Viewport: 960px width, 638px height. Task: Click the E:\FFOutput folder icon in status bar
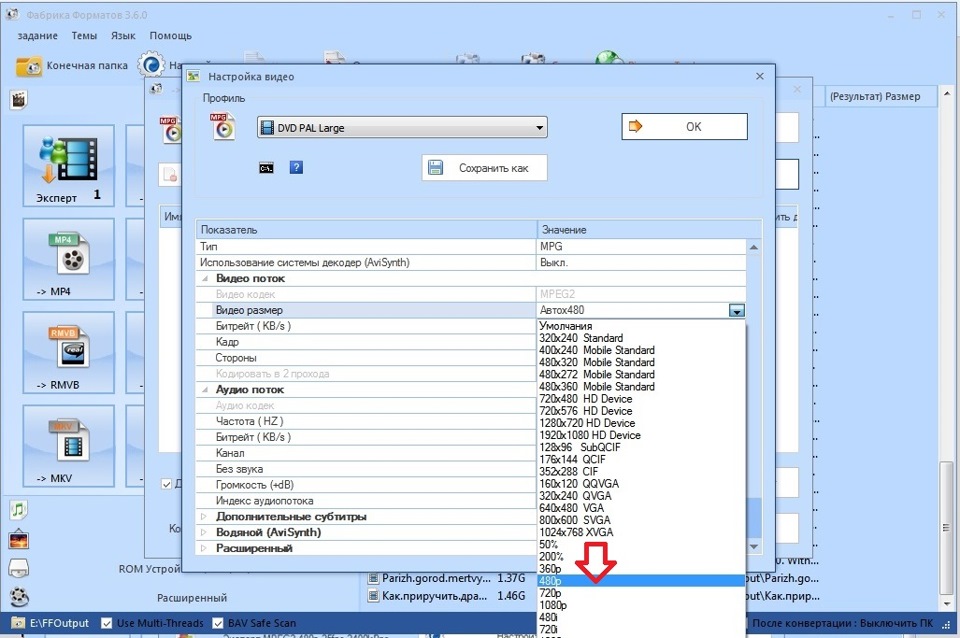pyautogui.click(x=18, y=623)
